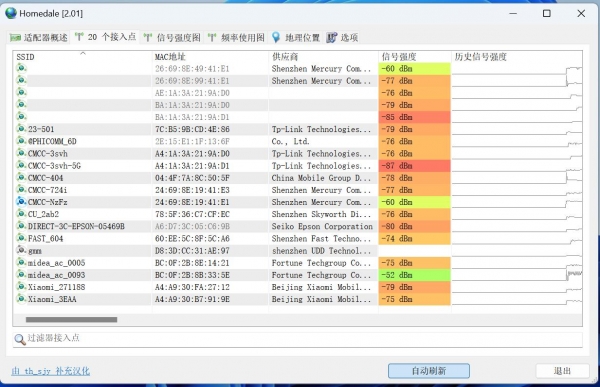Click the network icon beside Xiaomi_3EAA

tap(21, 299)
